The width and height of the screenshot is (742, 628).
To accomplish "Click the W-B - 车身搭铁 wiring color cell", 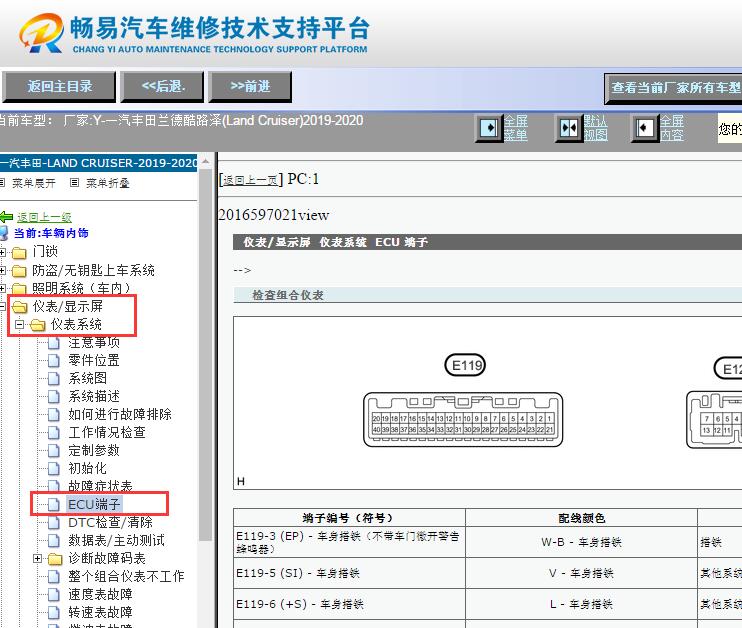I will point(581,542).
